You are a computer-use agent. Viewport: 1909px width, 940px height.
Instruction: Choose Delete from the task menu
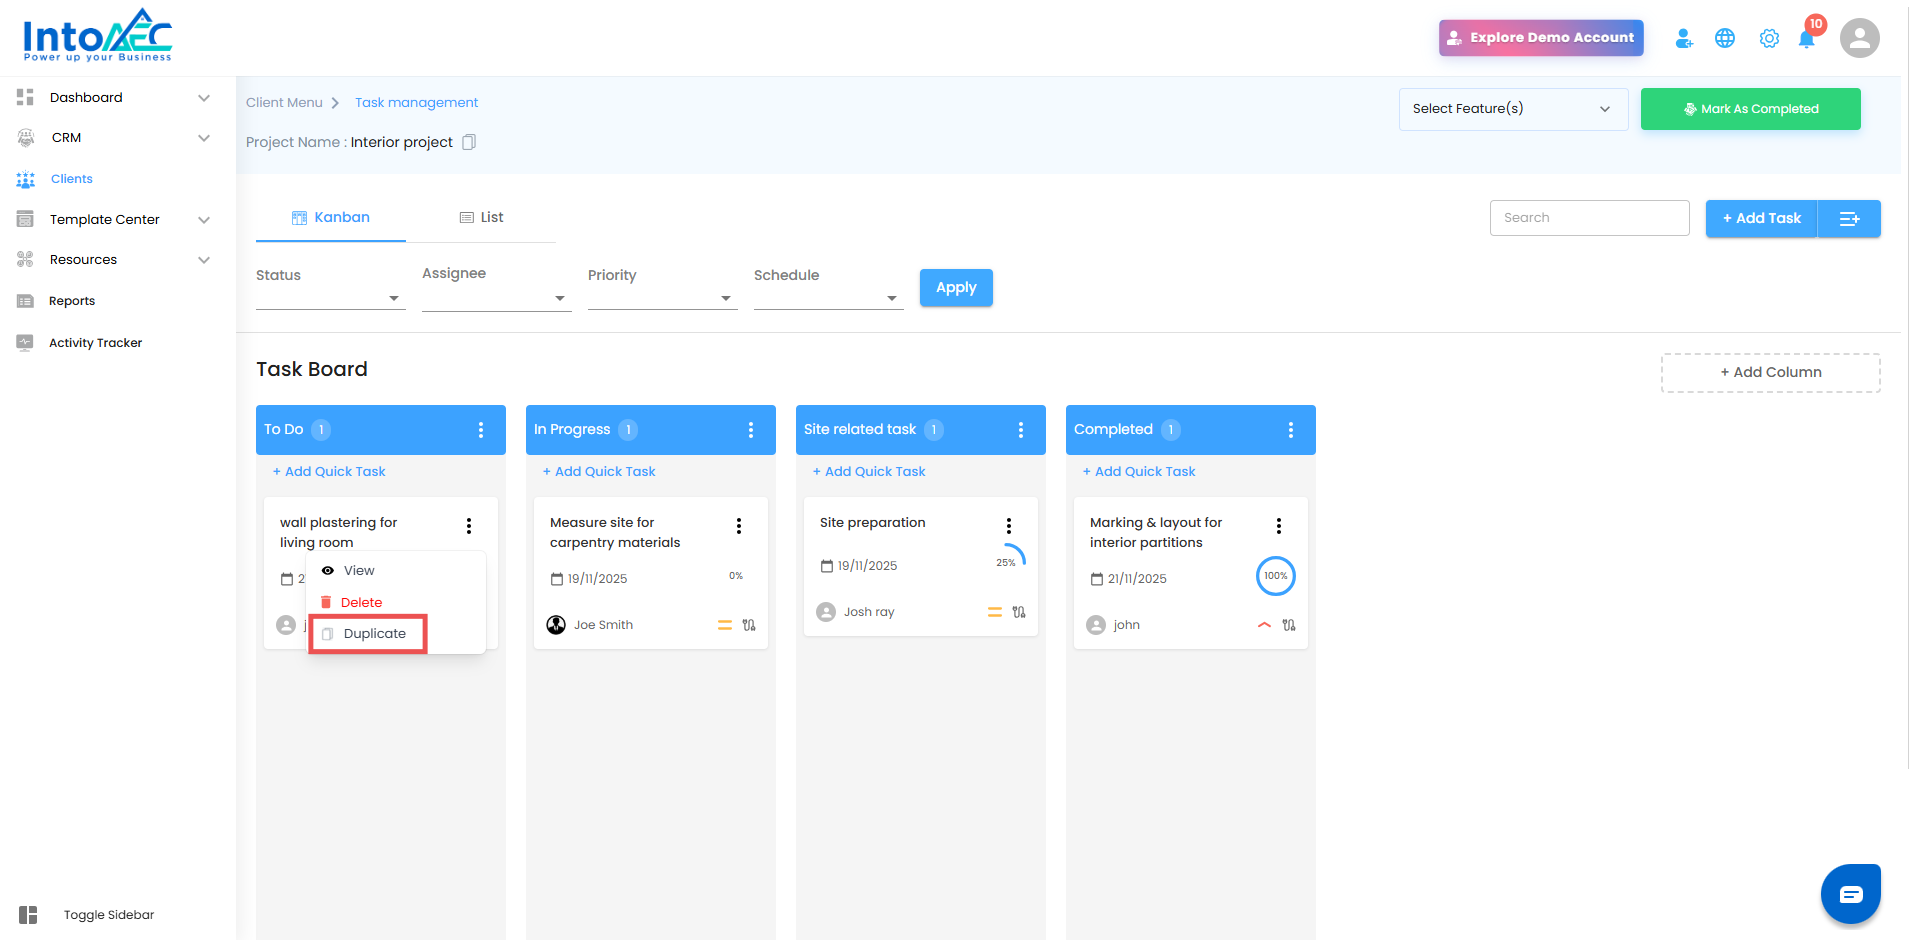coord(396,602)
